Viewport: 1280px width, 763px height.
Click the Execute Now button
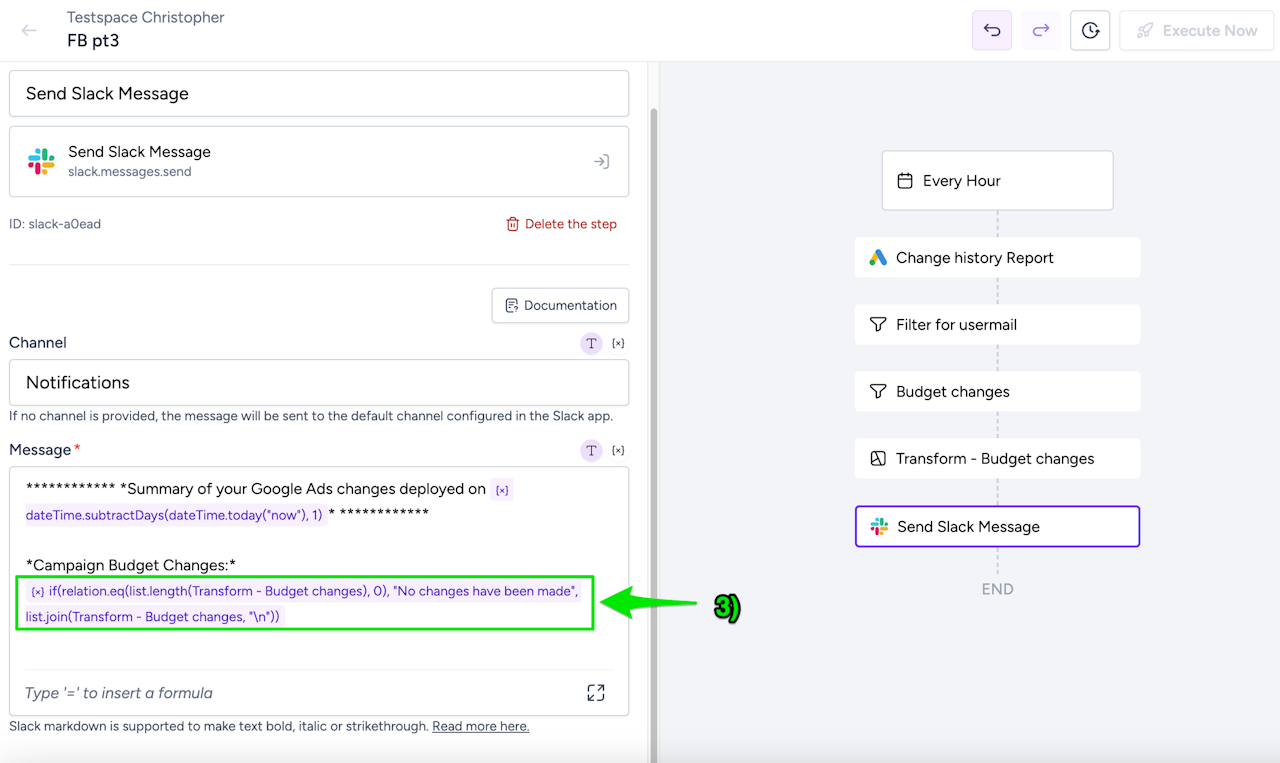(x=1195, y=31)
